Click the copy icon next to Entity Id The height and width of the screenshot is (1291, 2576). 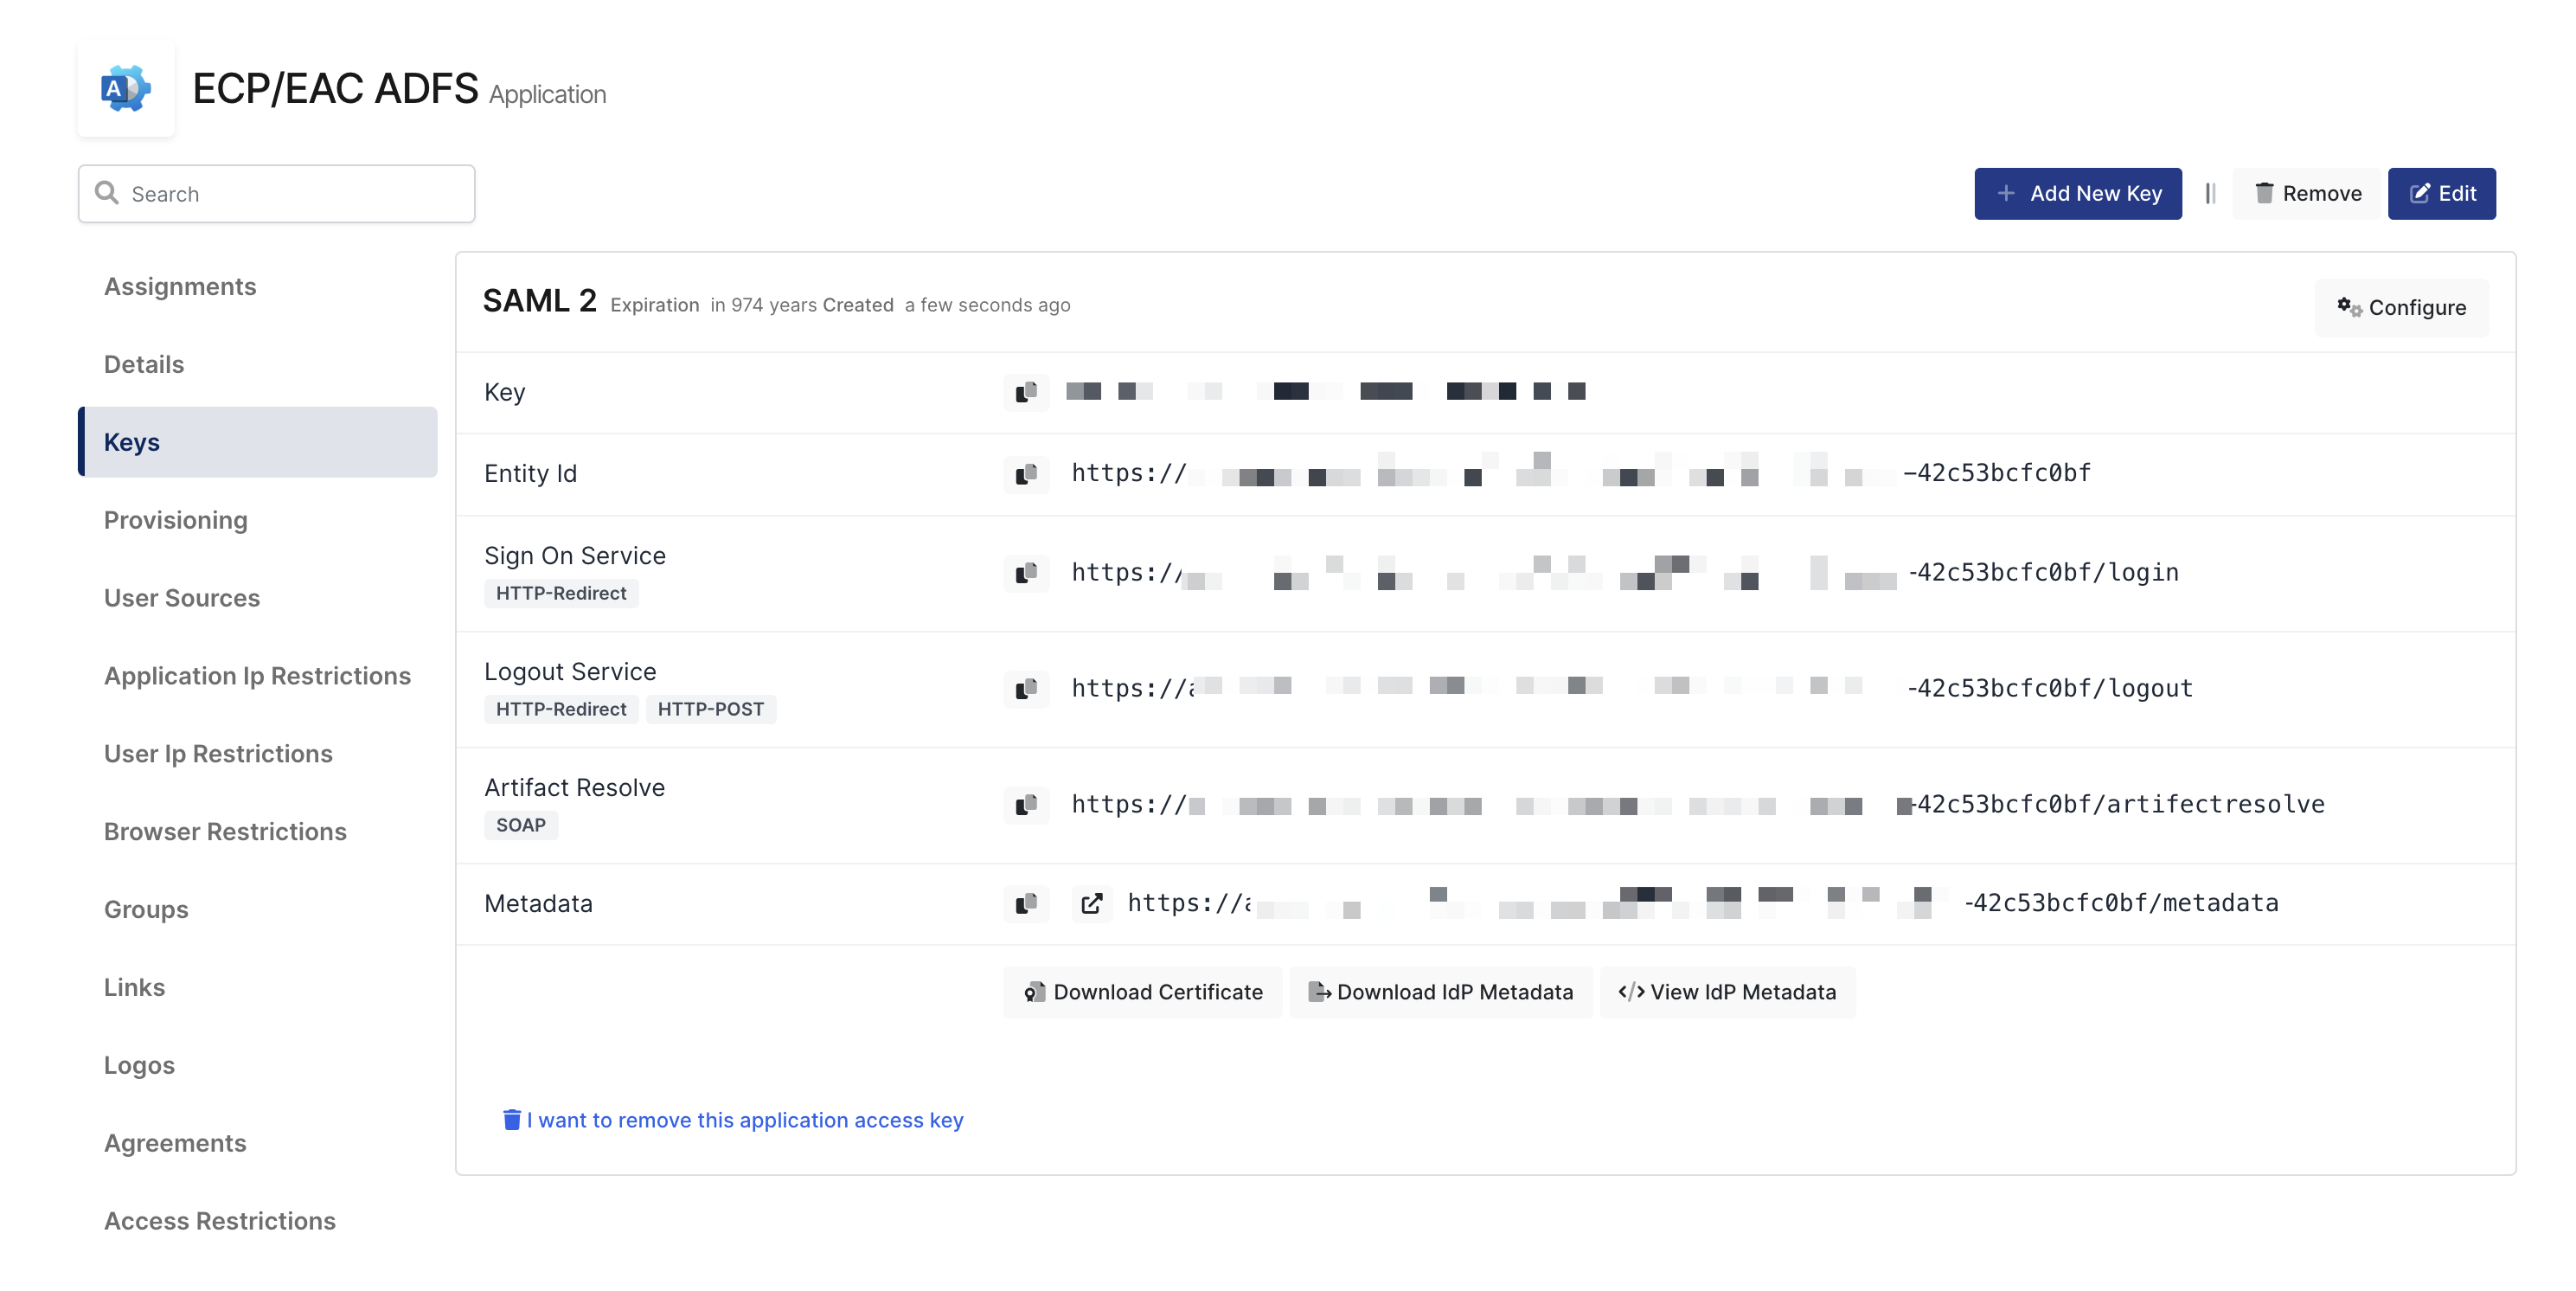pyautogui.click(x=1024, y=472)
